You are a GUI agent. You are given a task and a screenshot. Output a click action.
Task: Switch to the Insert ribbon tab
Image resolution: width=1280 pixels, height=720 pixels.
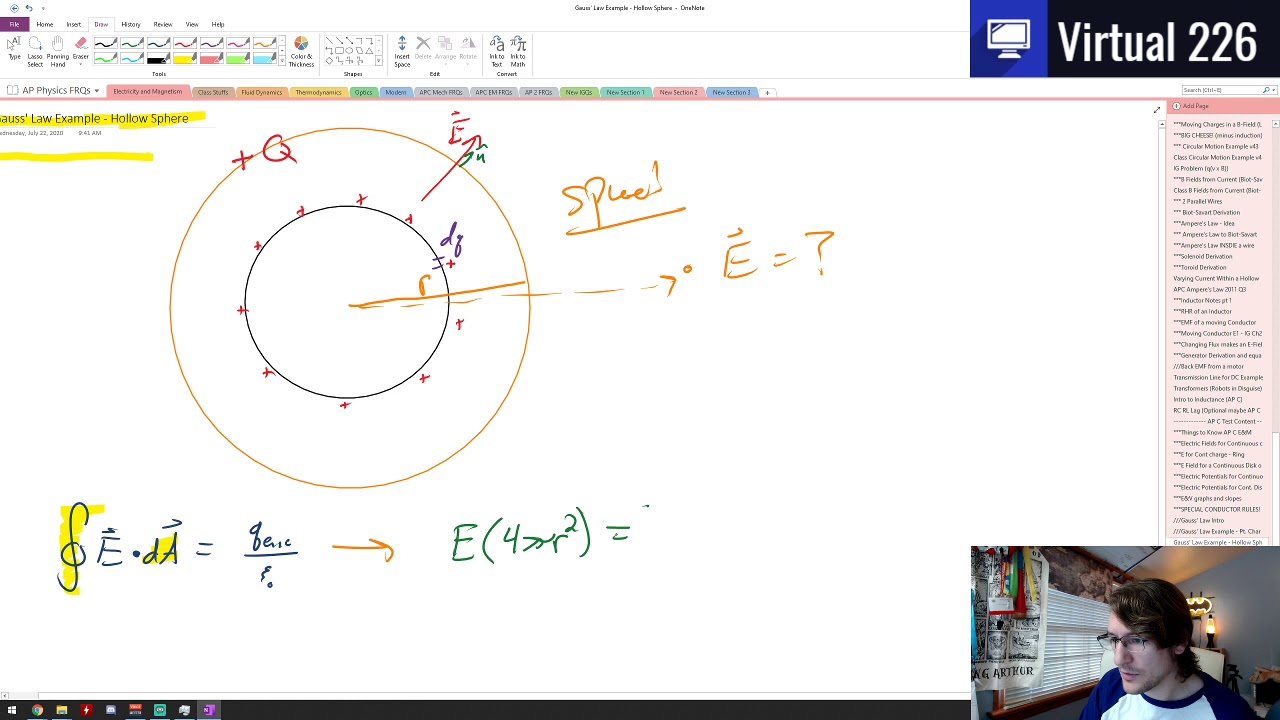point(74,24)
